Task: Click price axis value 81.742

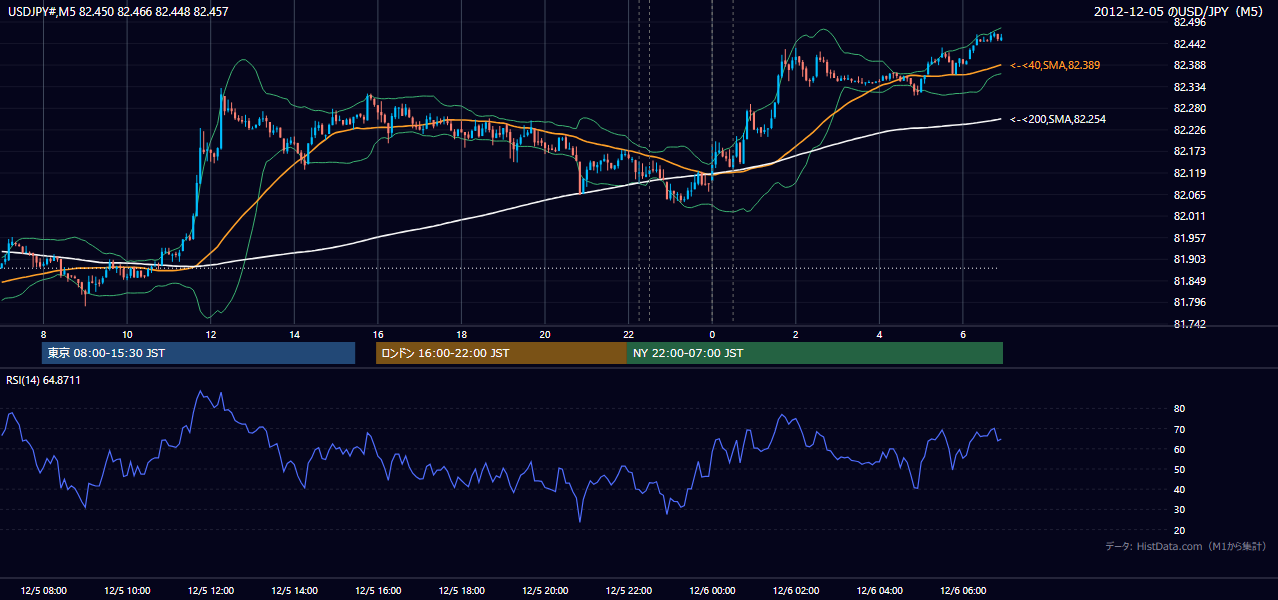Action: 1190,324
